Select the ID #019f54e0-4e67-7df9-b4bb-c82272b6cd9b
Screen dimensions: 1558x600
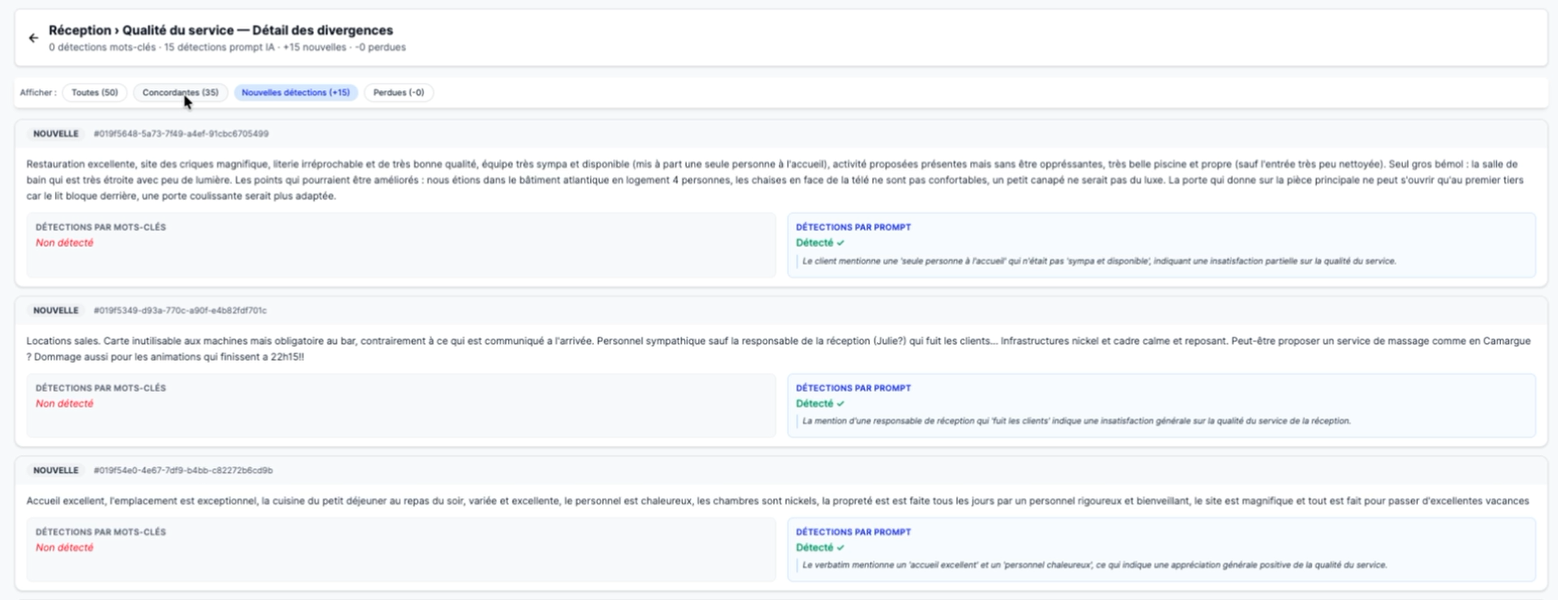[x=183, y=470]
